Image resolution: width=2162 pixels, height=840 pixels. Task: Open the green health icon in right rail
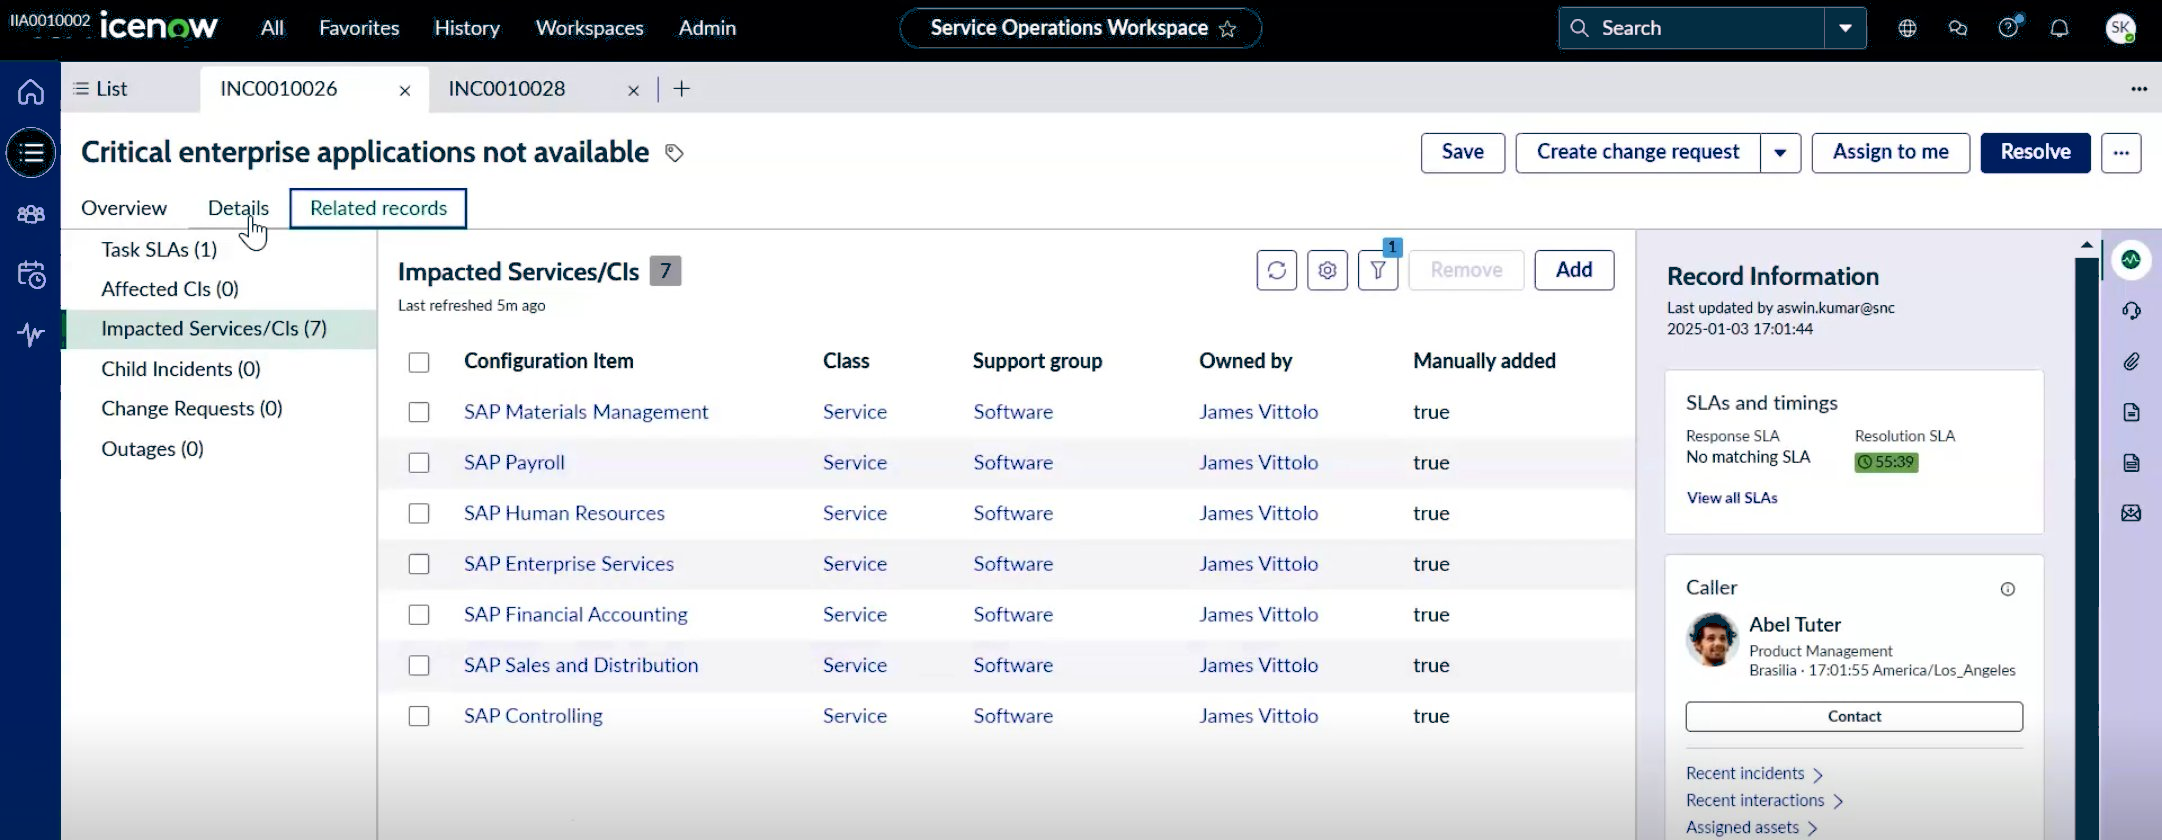click(x=2131, y=260)
